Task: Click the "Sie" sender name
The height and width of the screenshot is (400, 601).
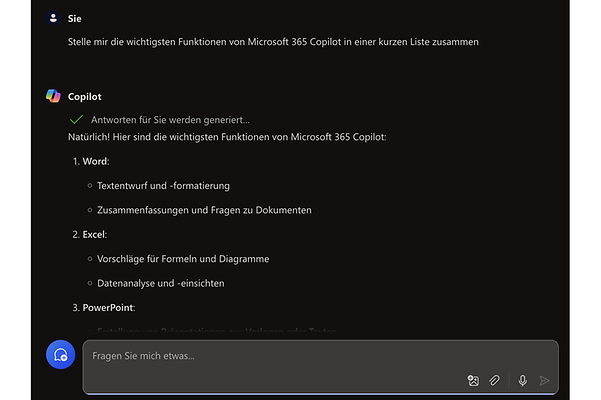Action: coord(74,18)
